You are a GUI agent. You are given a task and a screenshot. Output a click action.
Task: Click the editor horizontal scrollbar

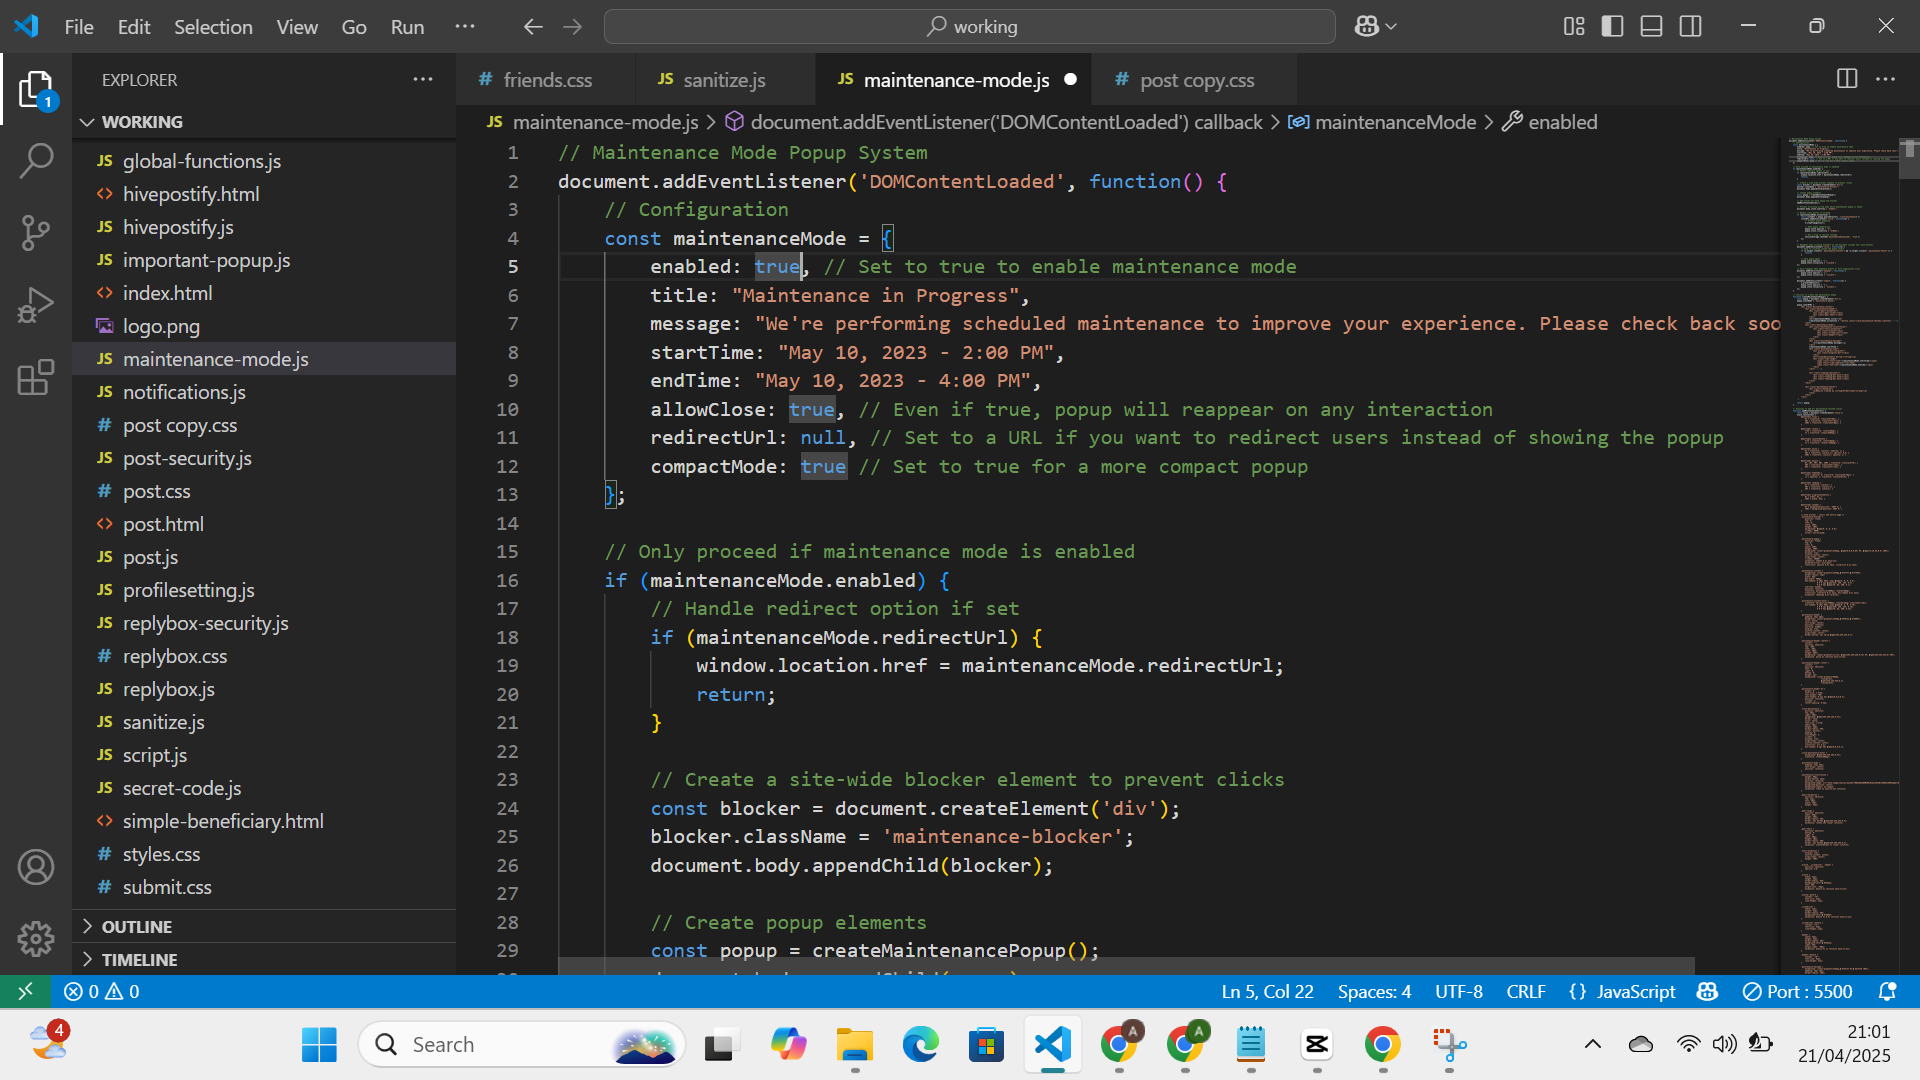click(1126, 966)
